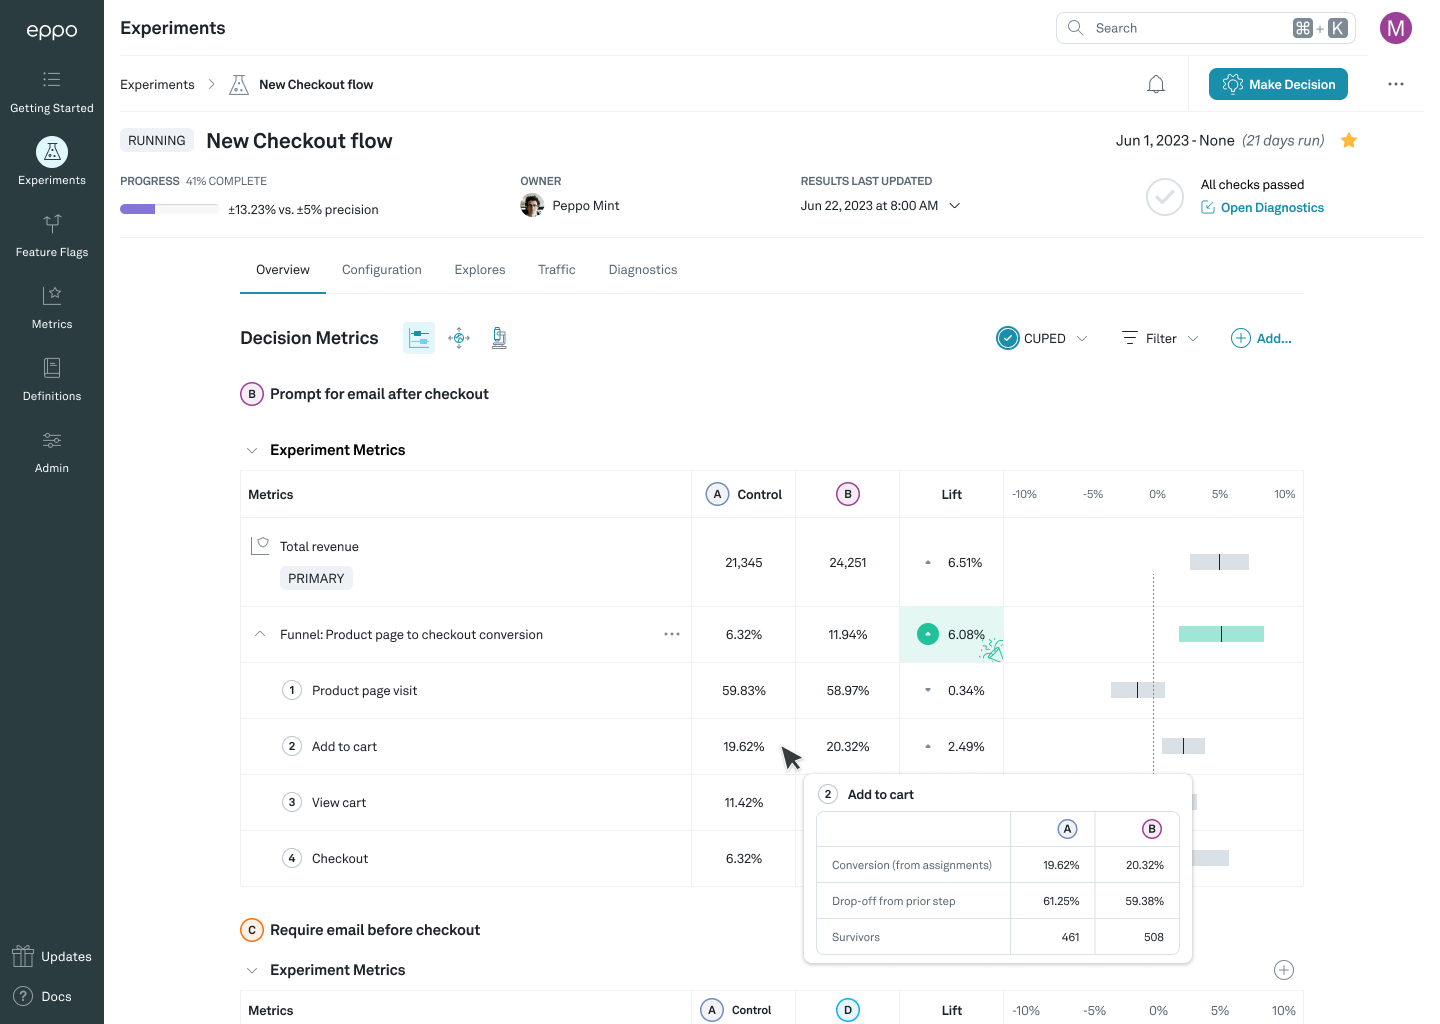
Task: Click the notification bell icon
Action: point(1156,85)
